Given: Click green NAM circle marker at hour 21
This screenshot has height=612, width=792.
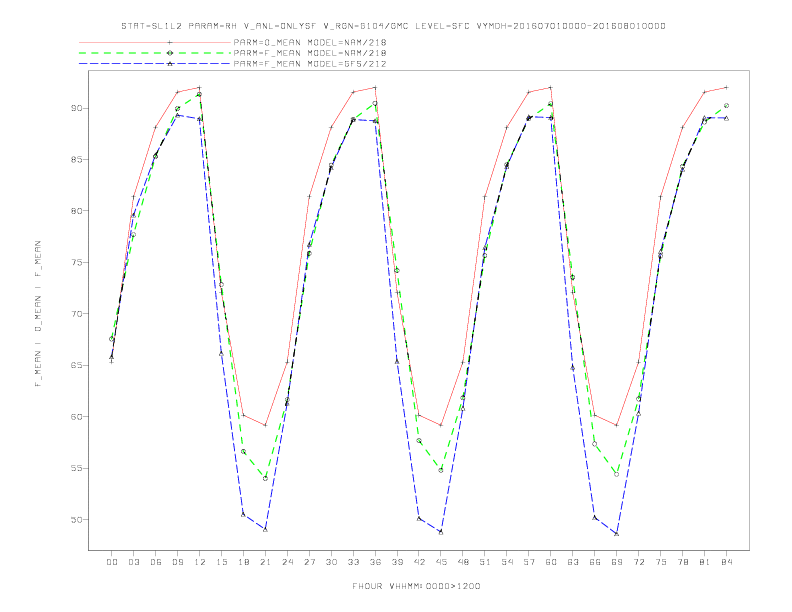Looking at the screenshot, I should (x=265, y=478).
